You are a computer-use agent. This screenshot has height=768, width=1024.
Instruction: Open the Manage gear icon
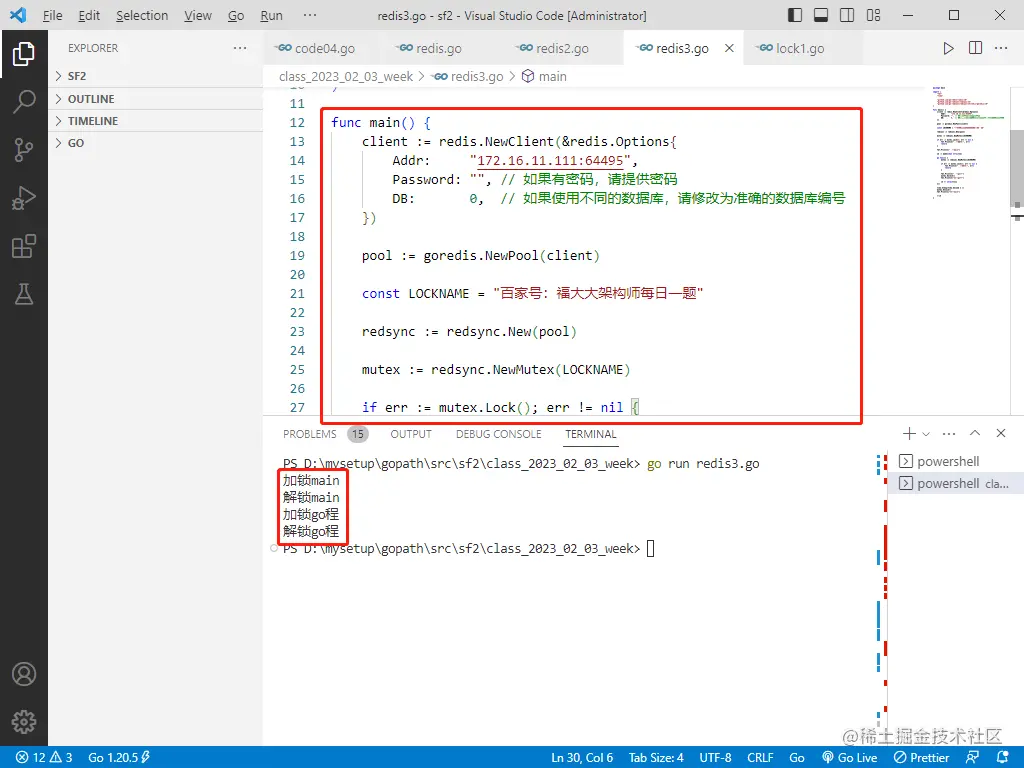point(24,722)
